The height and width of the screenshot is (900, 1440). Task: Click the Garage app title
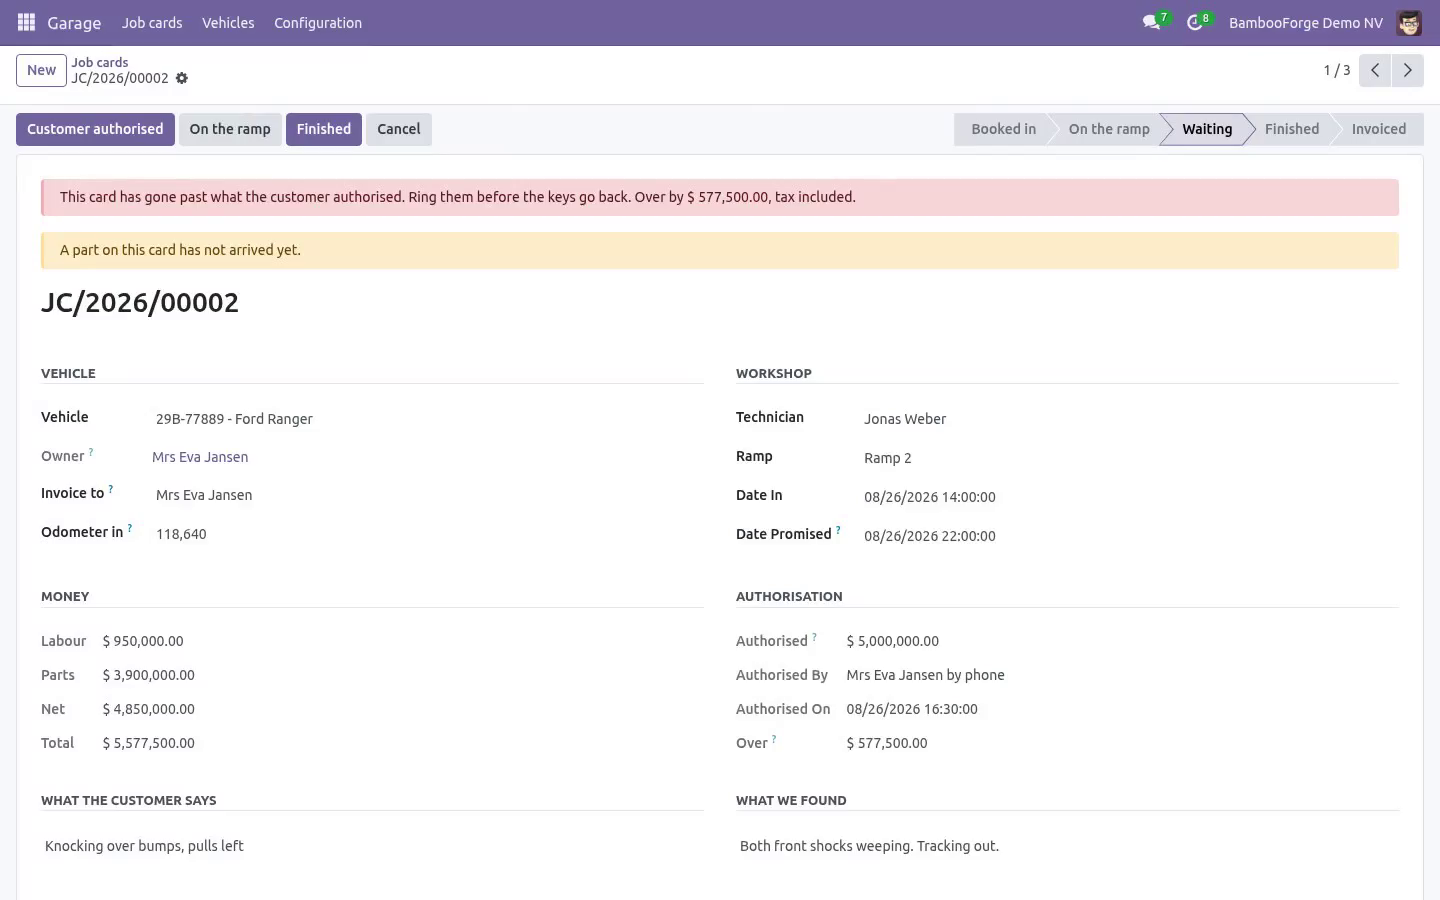pos(74,23)
